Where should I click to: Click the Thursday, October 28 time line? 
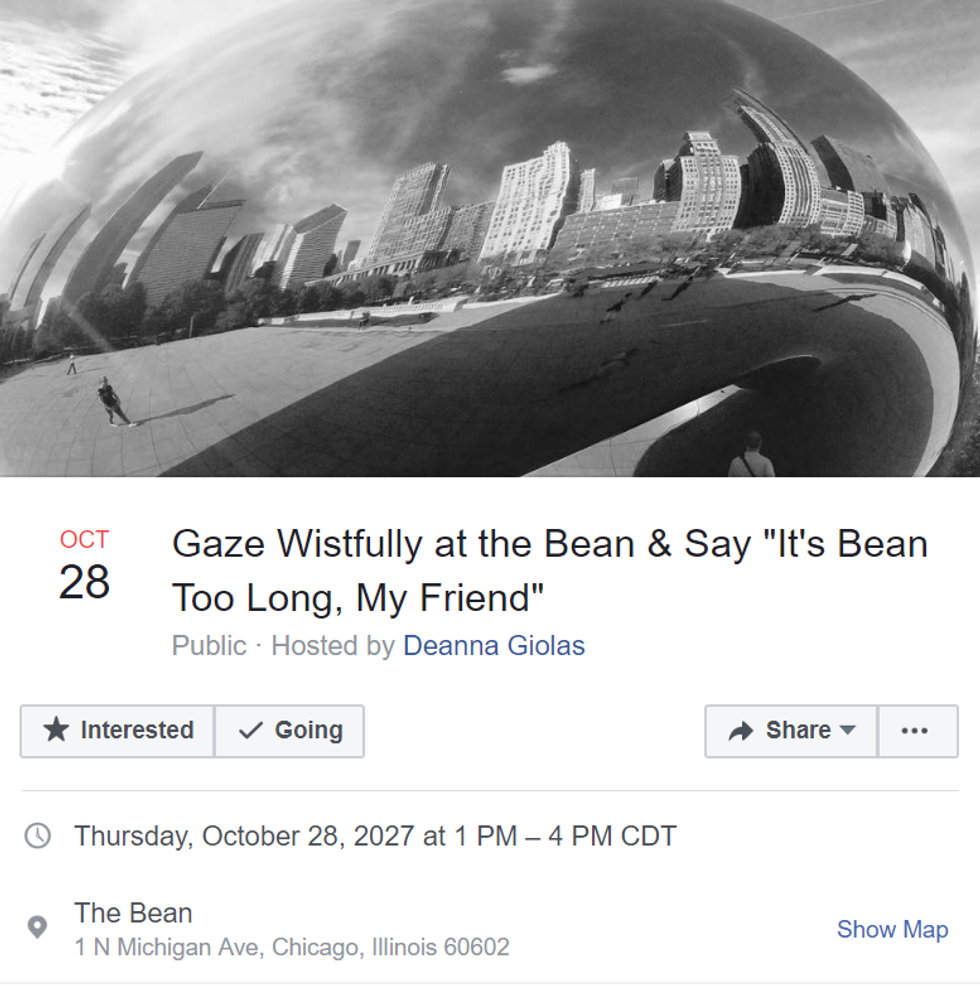375,836
